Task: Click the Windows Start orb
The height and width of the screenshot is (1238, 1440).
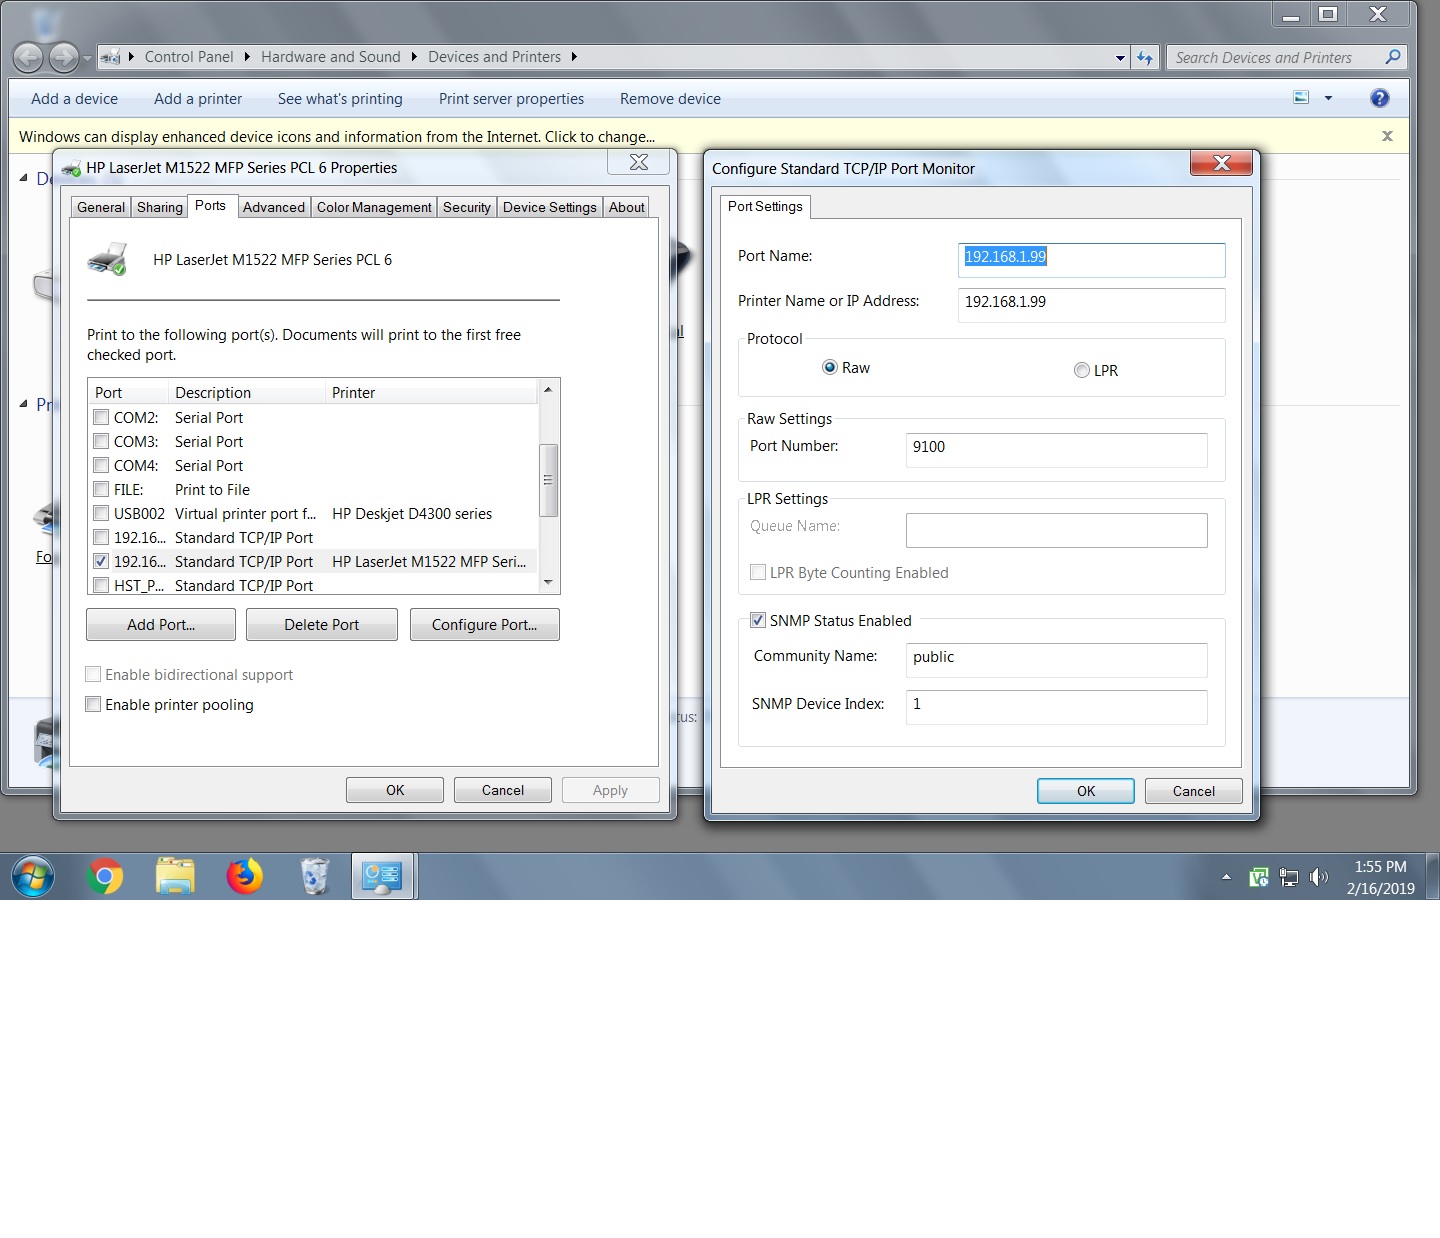Action: (33, 877)
